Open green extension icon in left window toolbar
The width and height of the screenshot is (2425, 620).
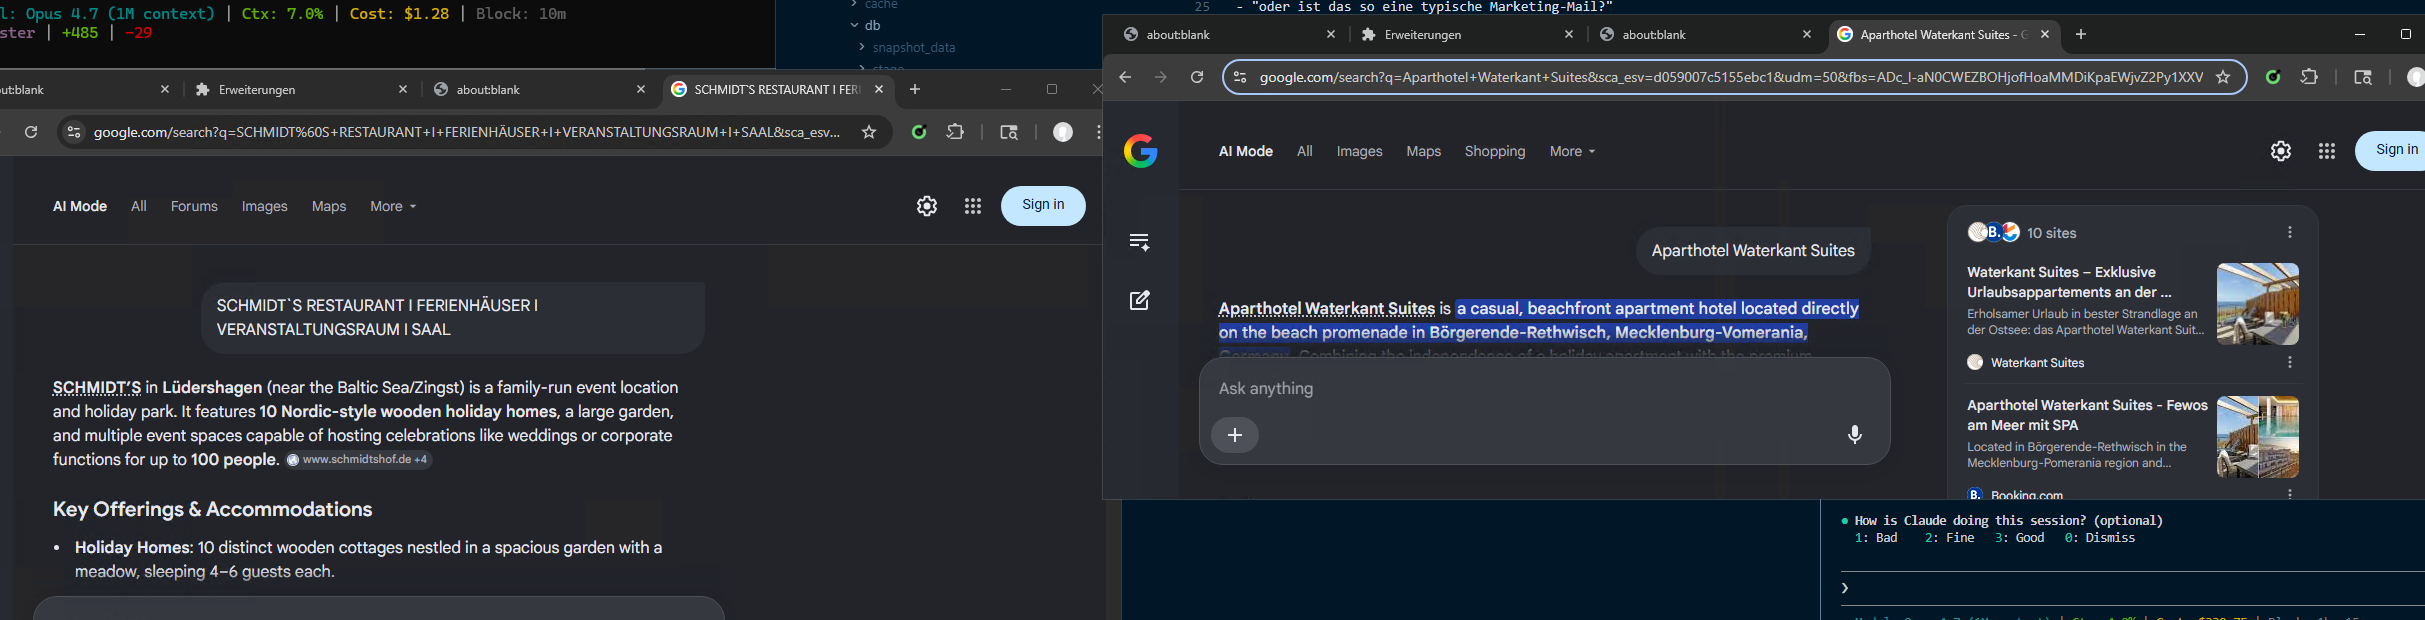[x=918, y=132]
